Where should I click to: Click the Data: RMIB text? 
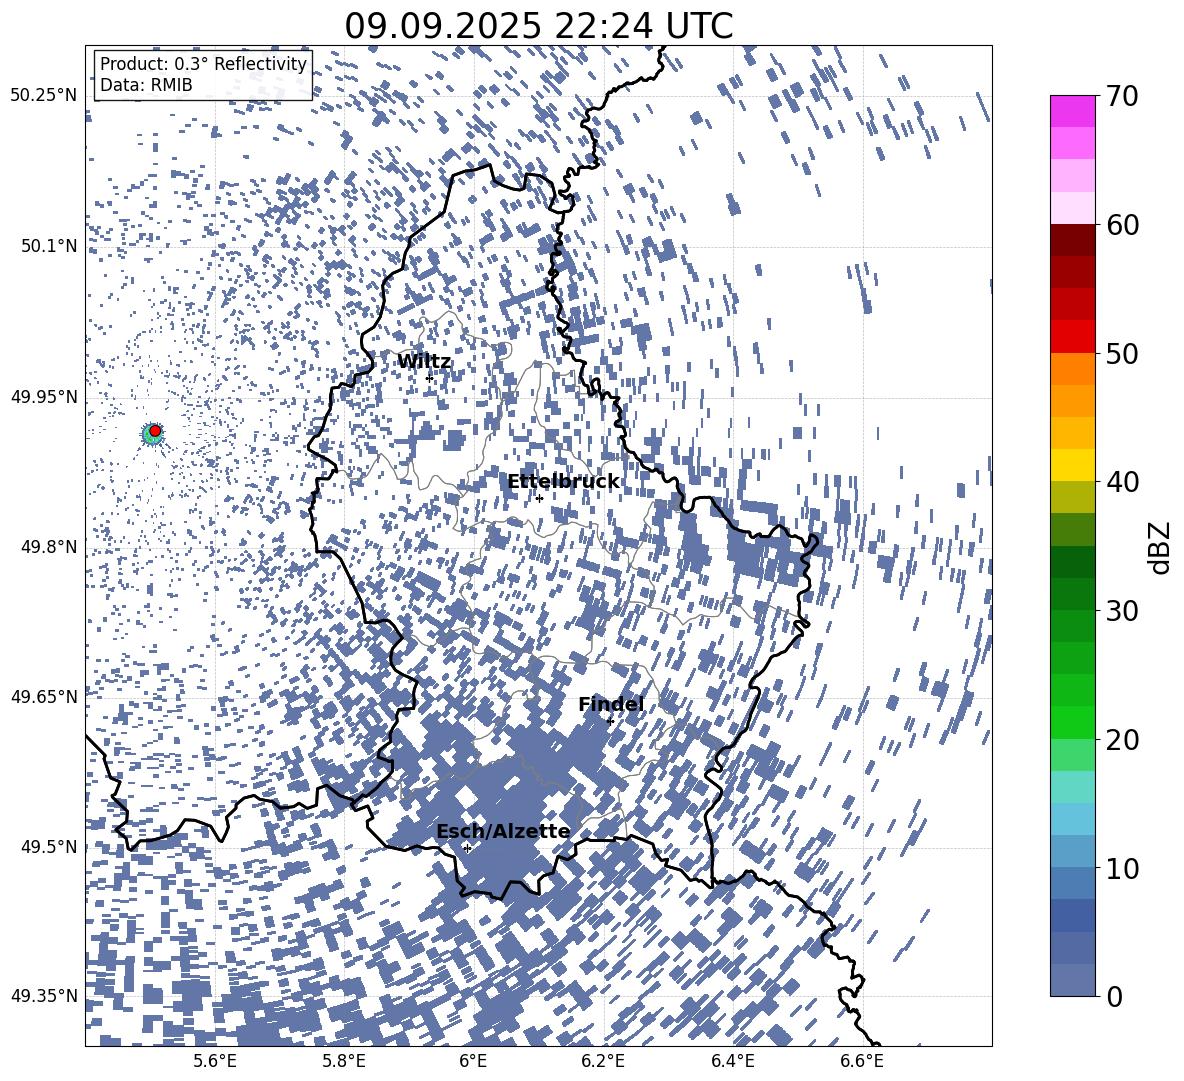point(146,85)
